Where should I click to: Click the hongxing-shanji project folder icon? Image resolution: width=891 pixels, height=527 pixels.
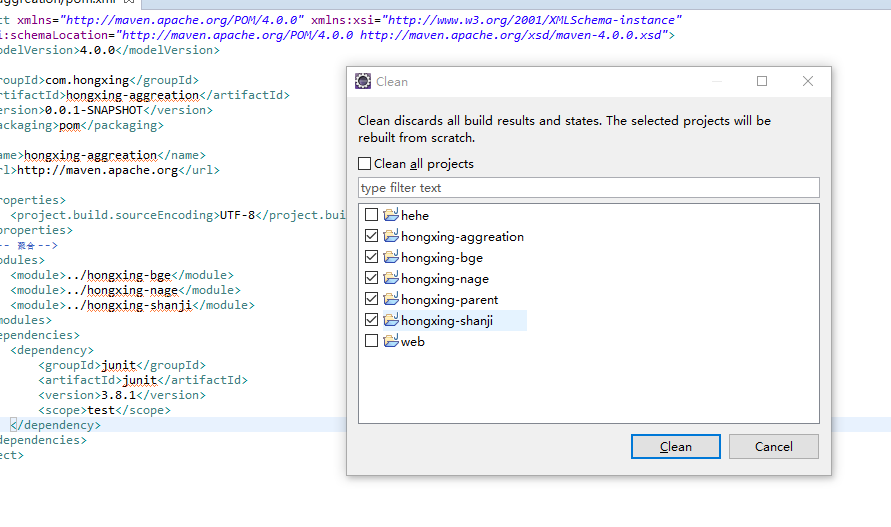pyautogui.click(x=391, y=320)
